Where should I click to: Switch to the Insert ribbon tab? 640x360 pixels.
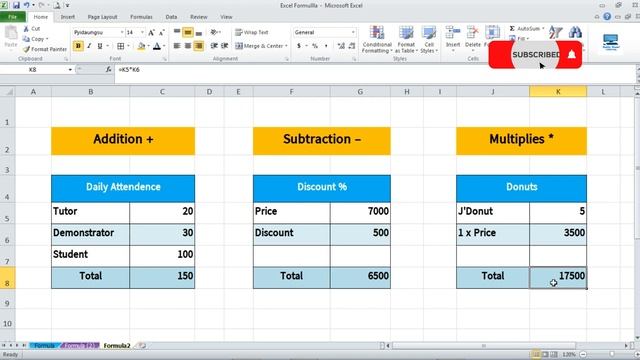[x=68, y=17]
